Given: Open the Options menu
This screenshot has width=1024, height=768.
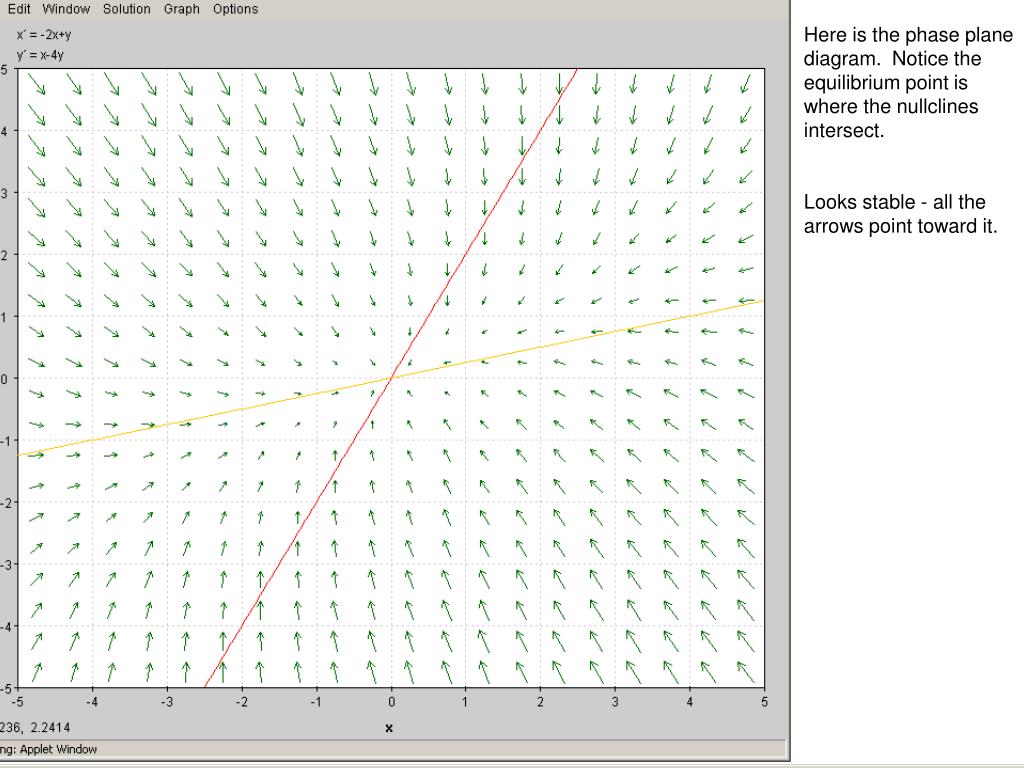Looking at the screenshot, I should [x=235, y=9].
